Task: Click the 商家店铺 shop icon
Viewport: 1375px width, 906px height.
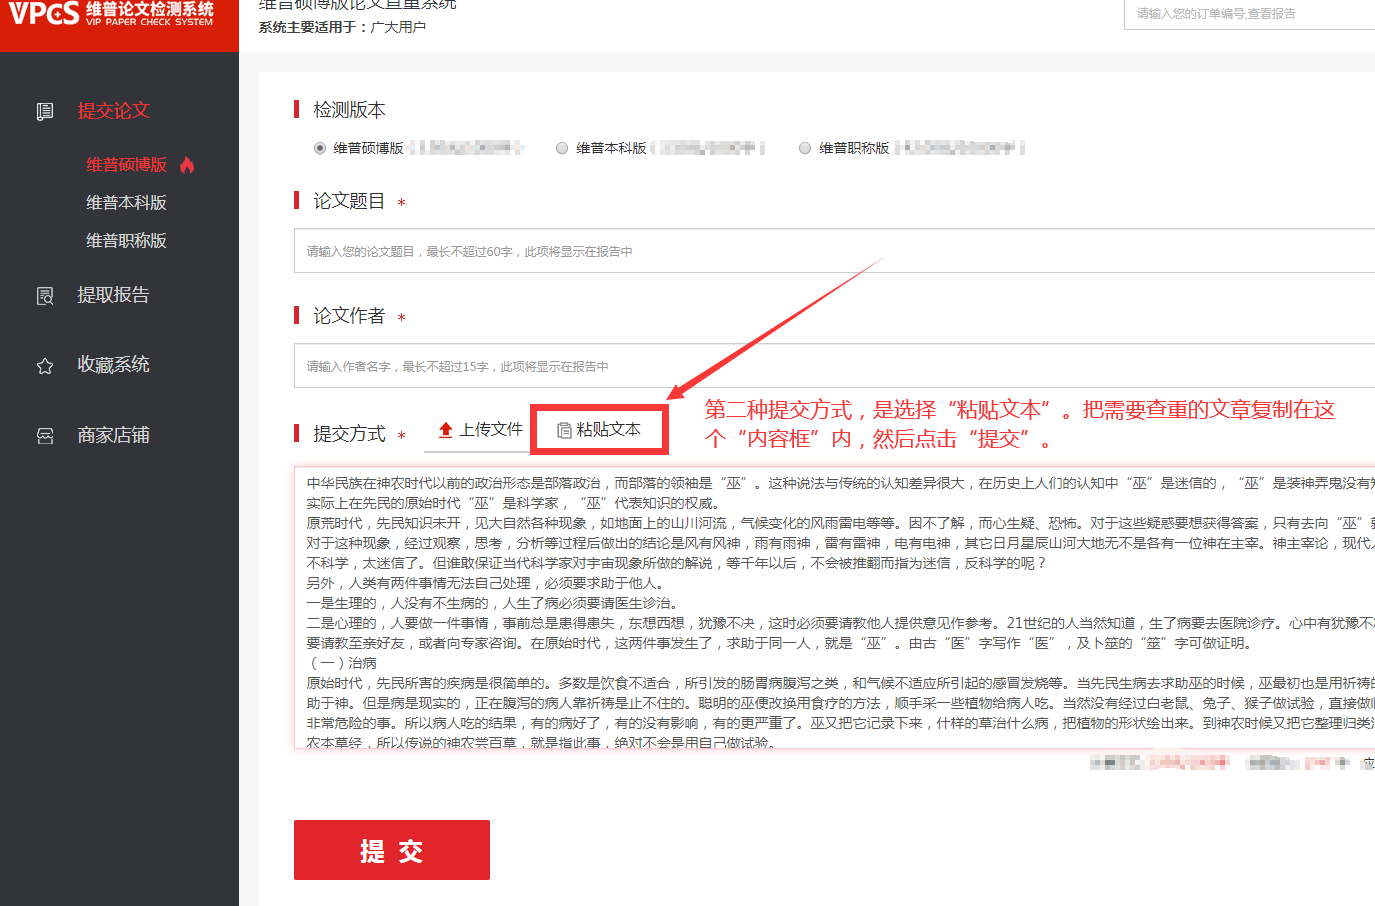Action: pyautogui.click(x=45, y=436)
